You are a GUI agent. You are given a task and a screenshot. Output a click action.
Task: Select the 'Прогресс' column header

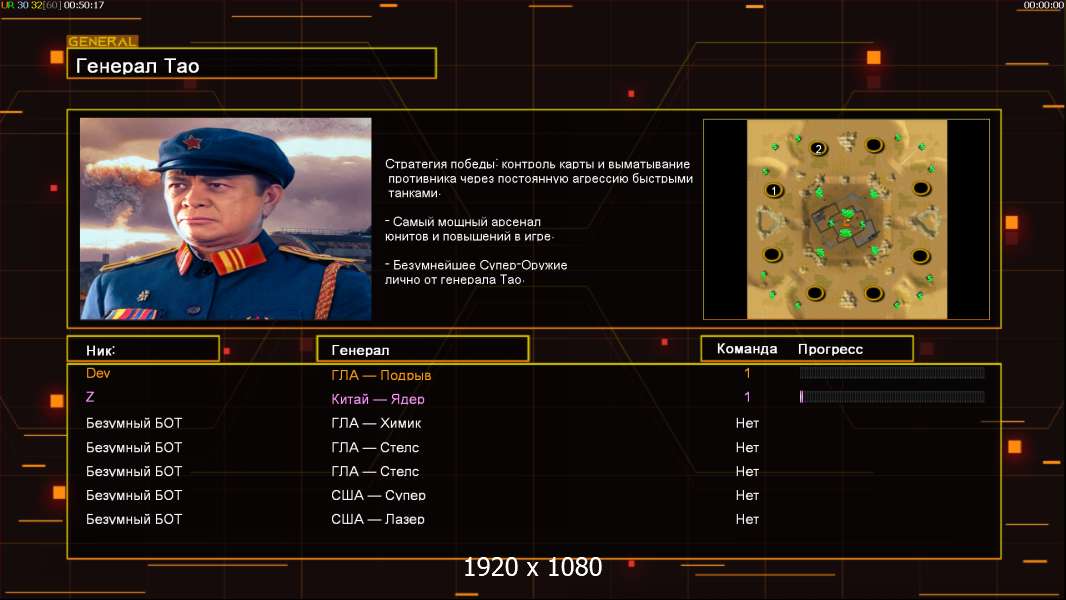(x=830, y=349)
